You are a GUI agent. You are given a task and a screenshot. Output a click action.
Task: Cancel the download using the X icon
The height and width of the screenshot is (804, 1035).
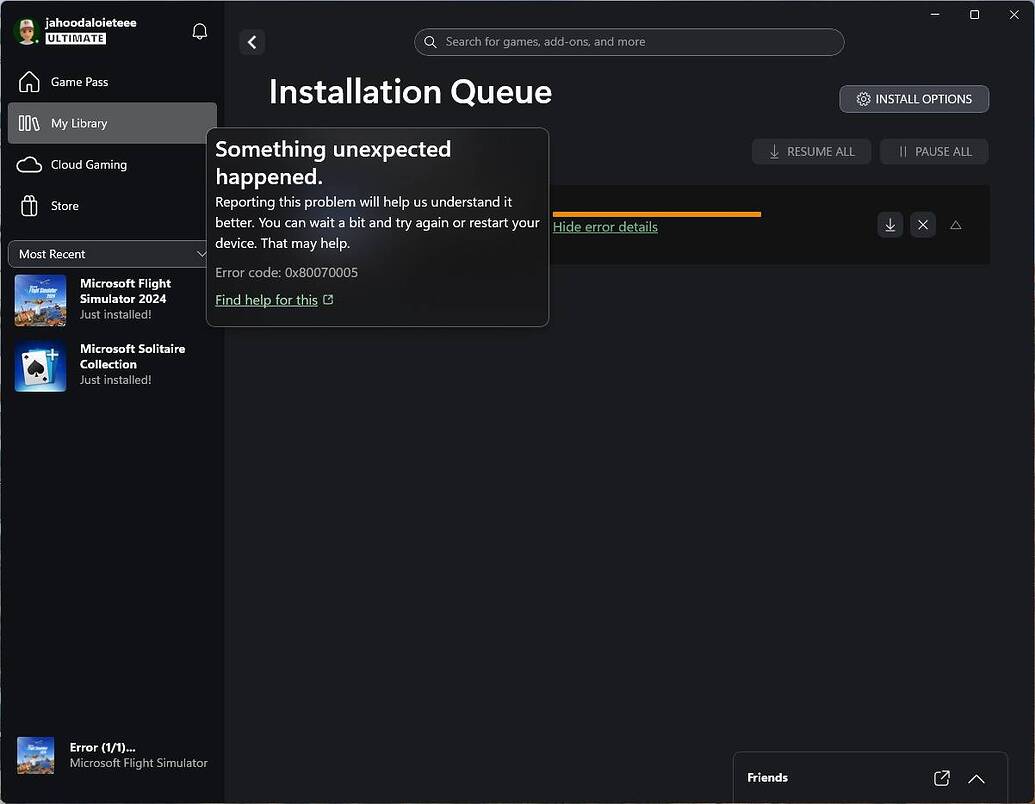point(923,225)
